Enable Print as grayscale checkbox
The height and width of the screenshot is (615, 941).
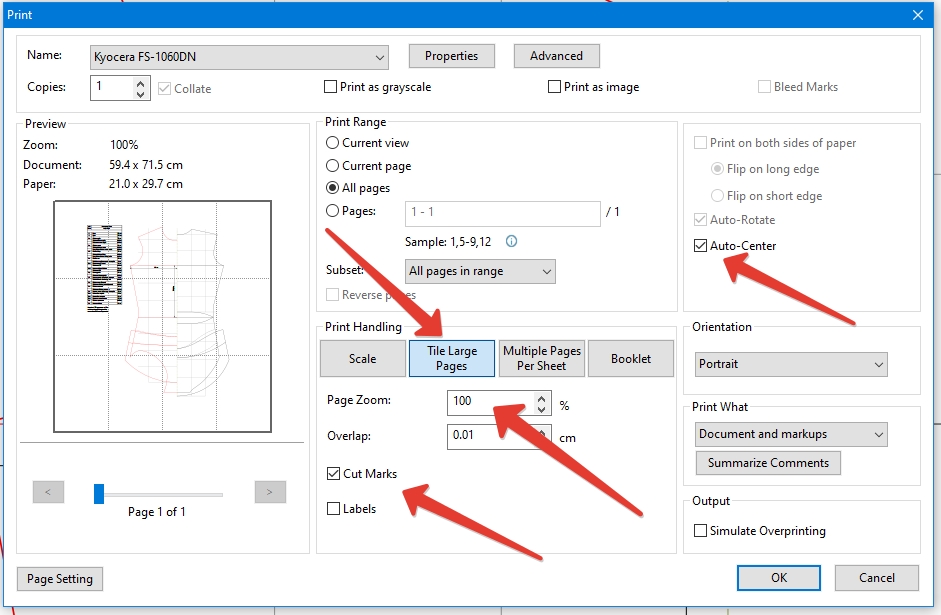331,87
